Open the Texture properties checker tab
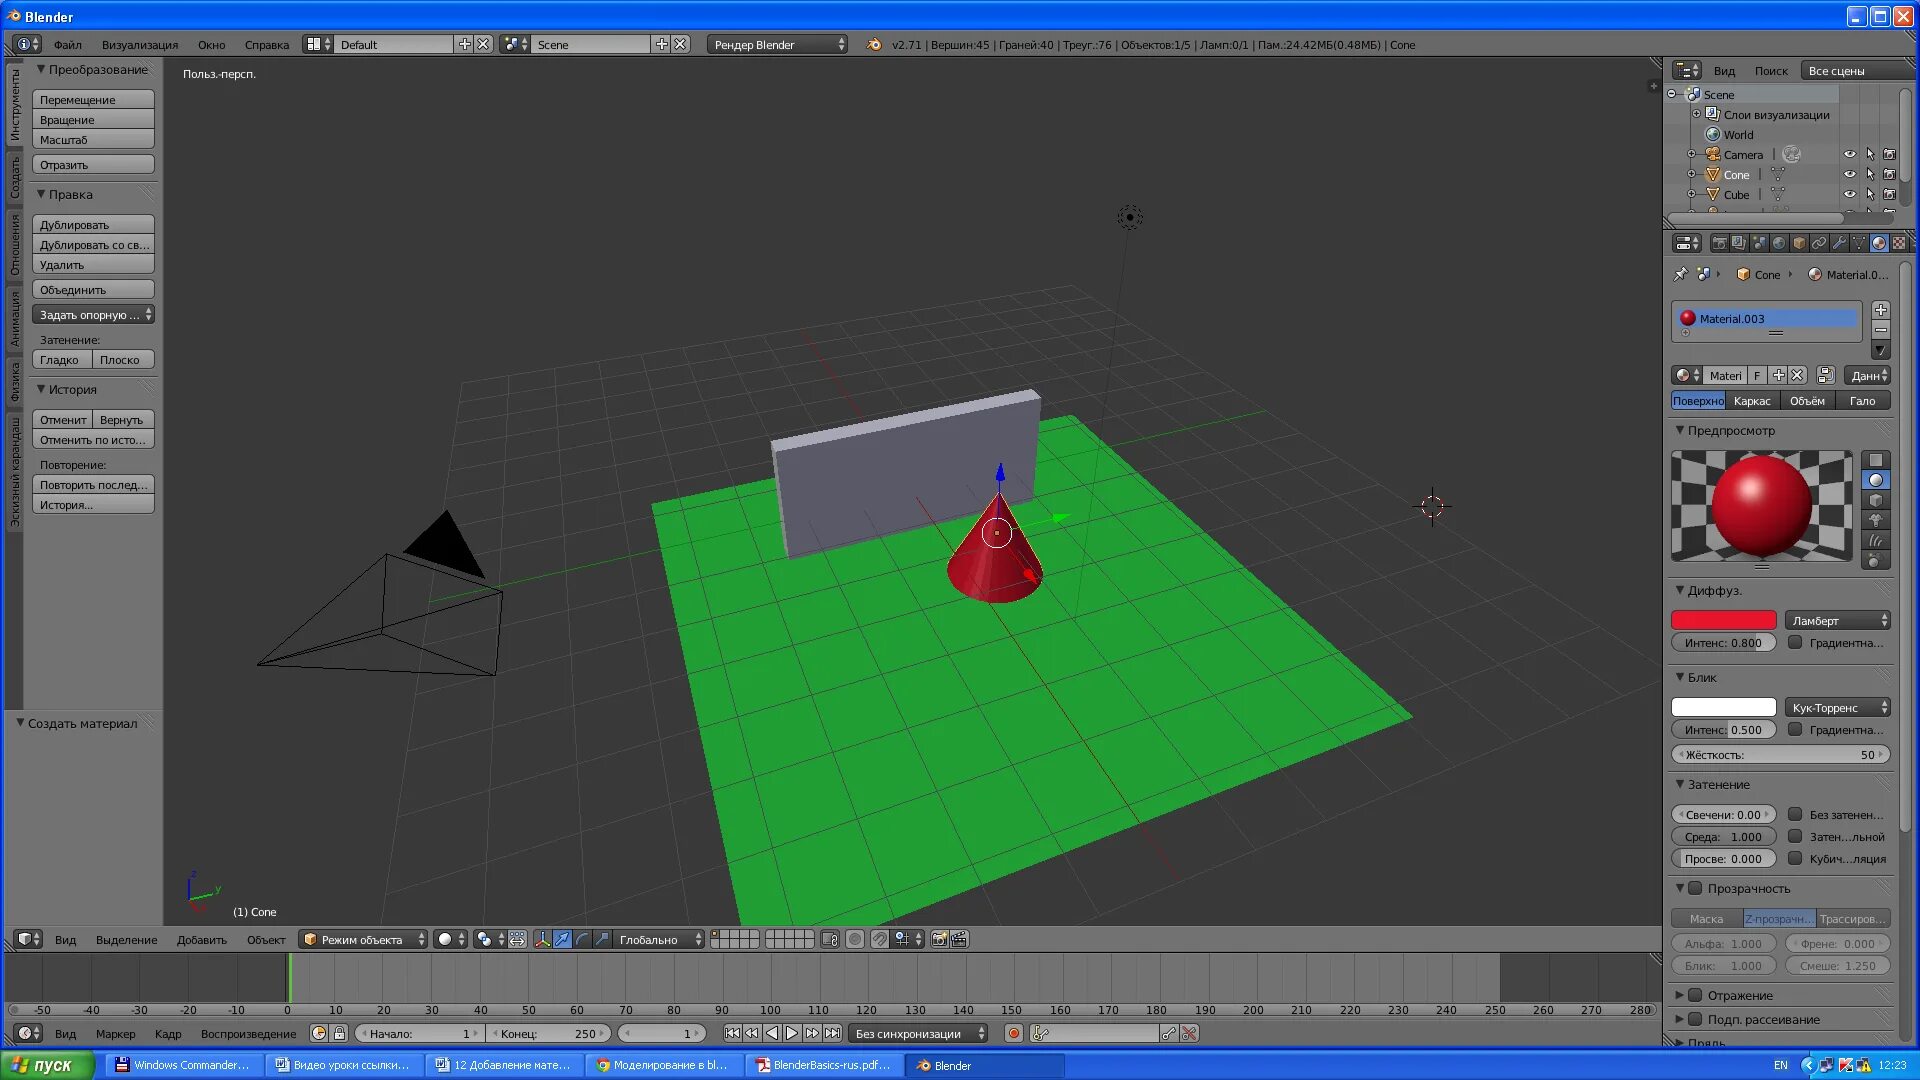The height and width of the screenshot is (1080, 1920). point(1898,243)
